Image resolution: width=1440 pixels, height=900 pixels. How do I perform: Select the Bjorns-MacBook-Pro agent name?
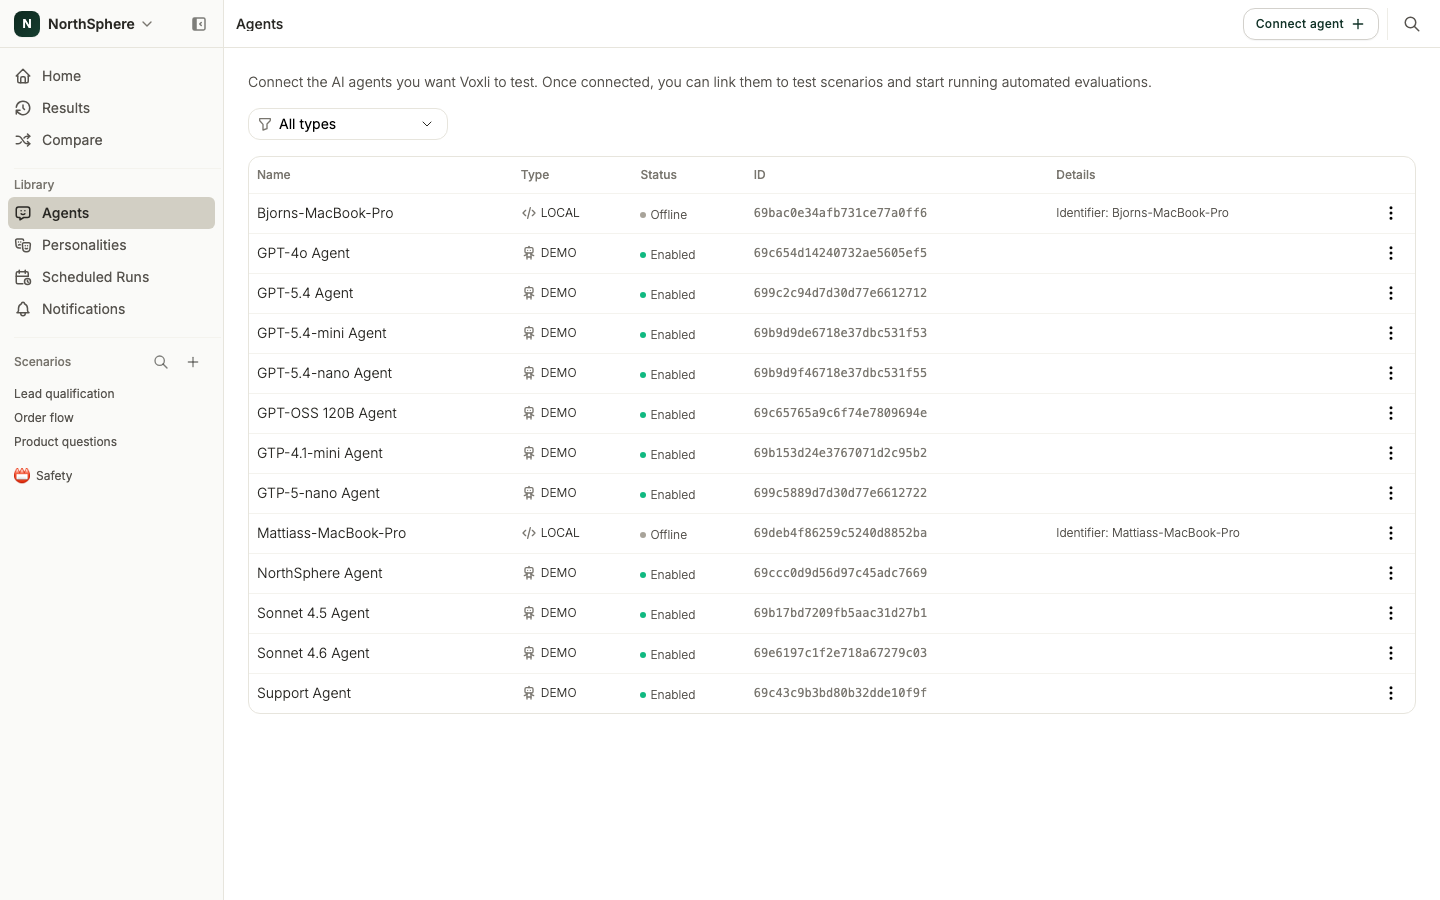coord(325,213)
